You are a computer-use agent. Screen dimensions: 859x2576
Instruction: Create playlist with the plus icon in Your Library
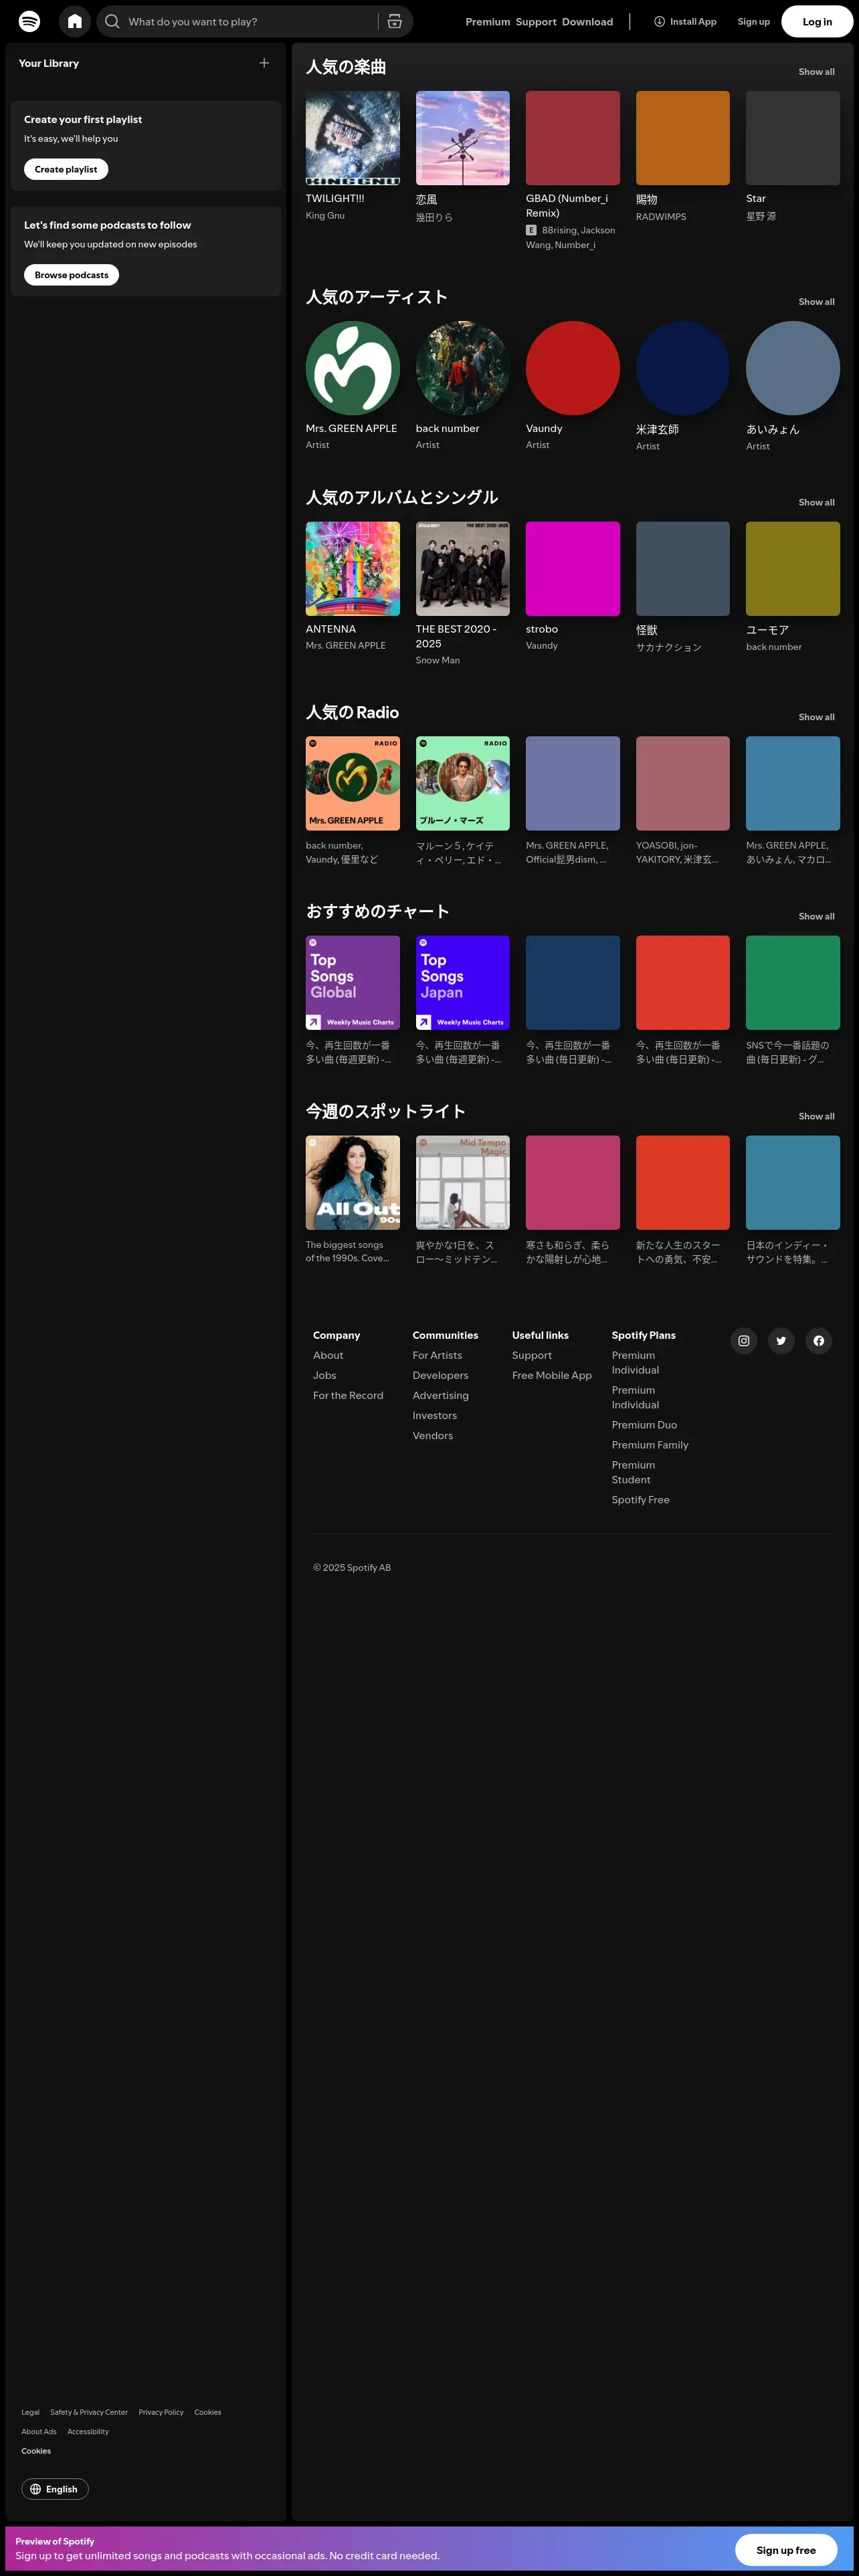click(x=264, y=63)
